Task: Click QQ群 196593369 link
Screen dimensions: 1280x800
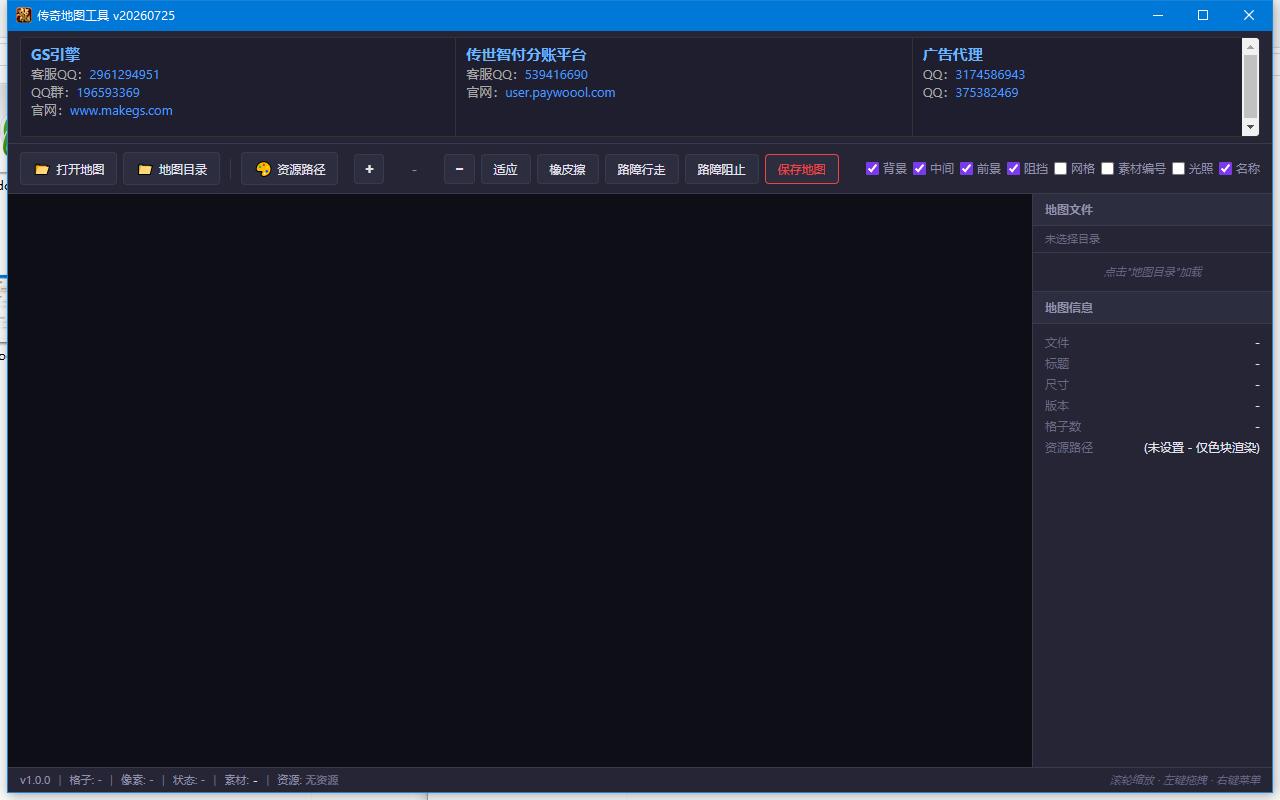Action: coord(108,92)
